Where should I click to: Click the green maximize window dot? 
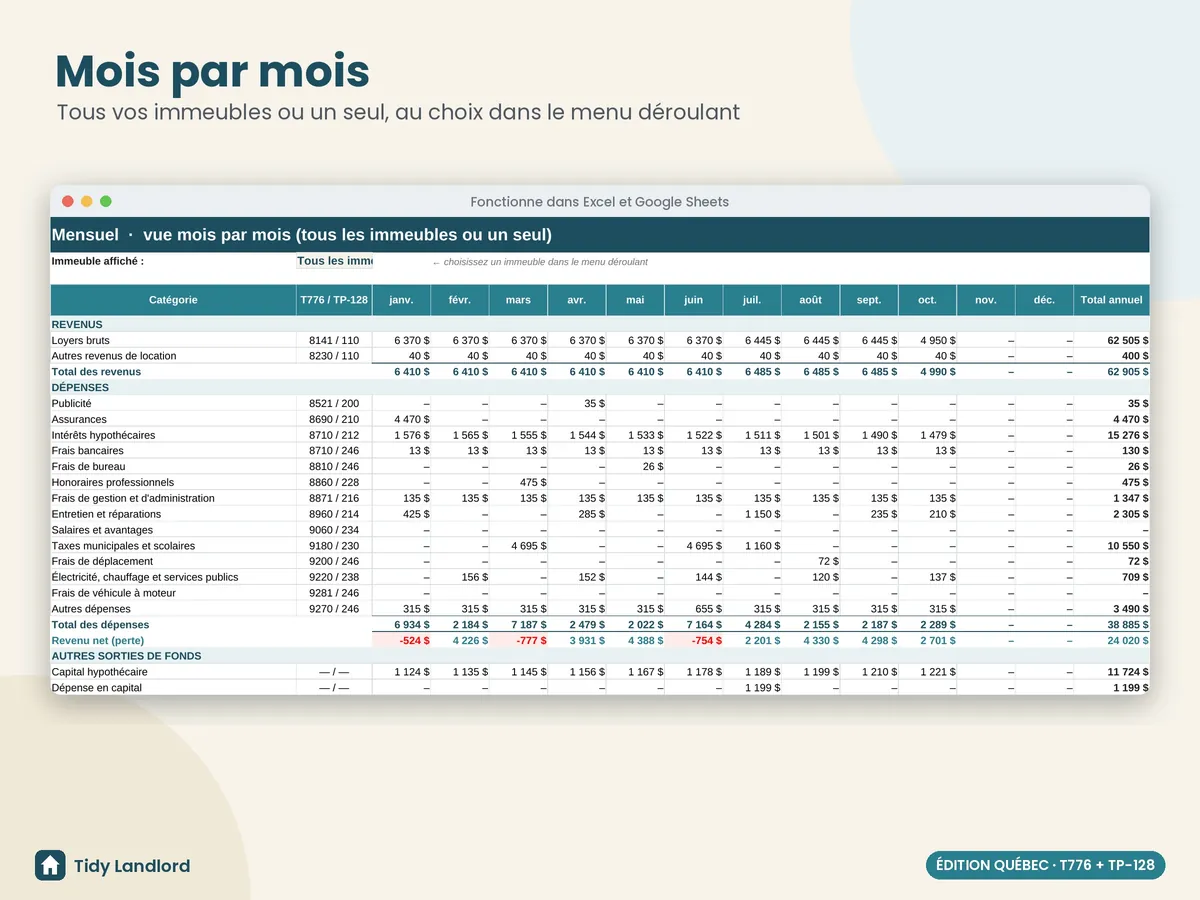pos(105,201)
